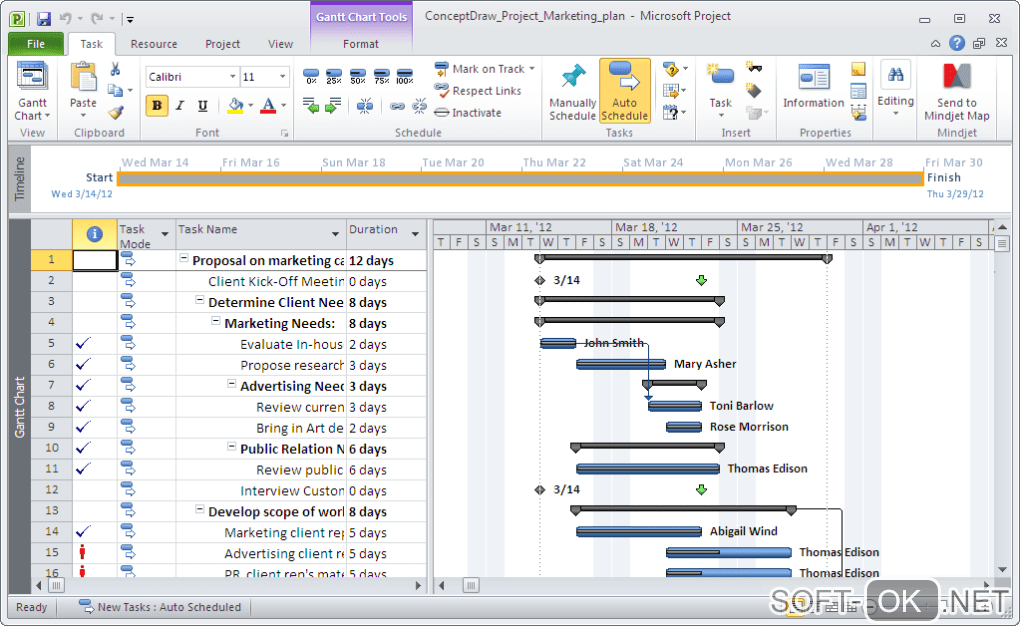Click Mary Asher task bar in Gantt
Image resolution: width=1020 pixels, height=626 pixels.
[x=621, y=364]
